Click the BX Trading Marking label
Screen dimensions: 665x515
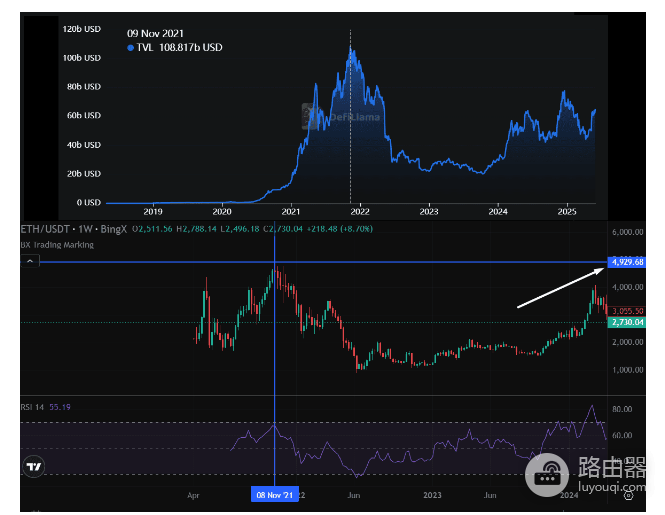(57, 245)
